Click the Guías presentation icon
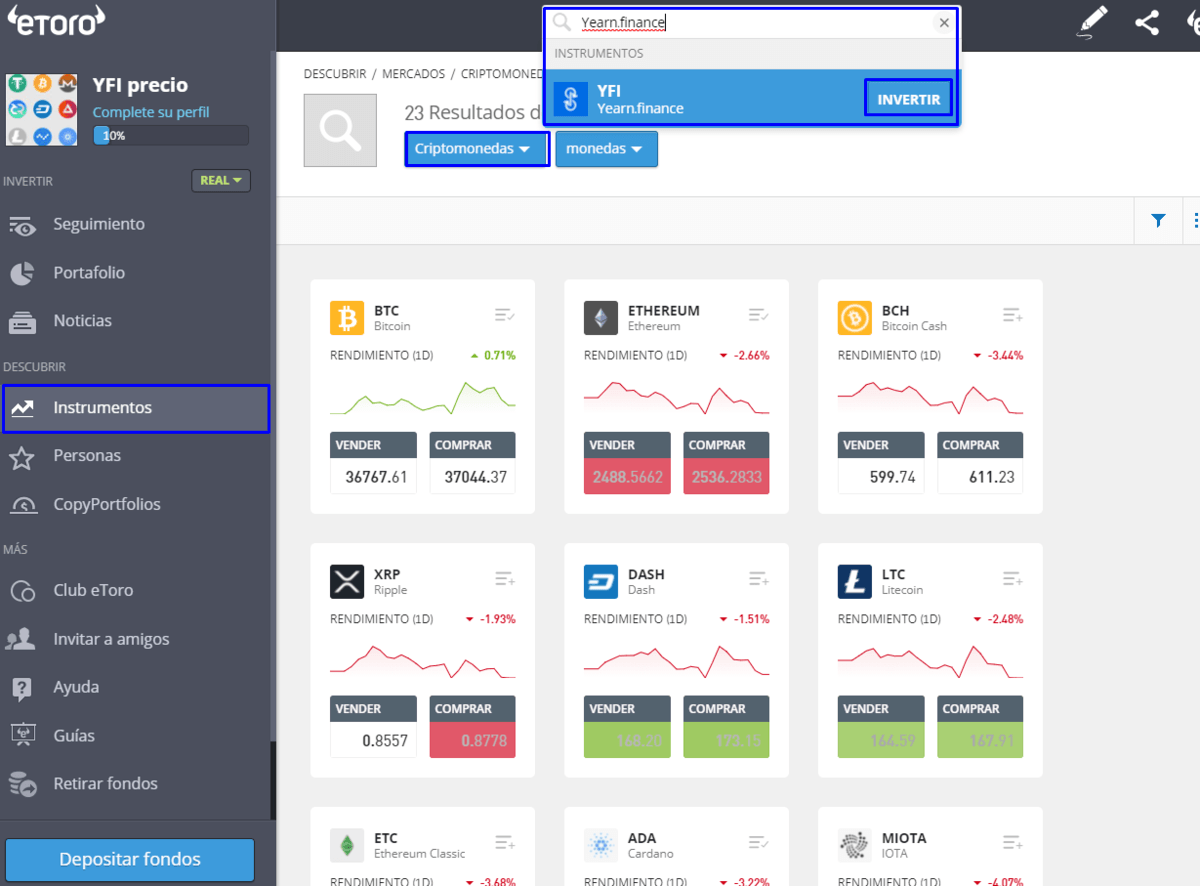The width and height of the screenshot is (1200, 886). (22, 736)
